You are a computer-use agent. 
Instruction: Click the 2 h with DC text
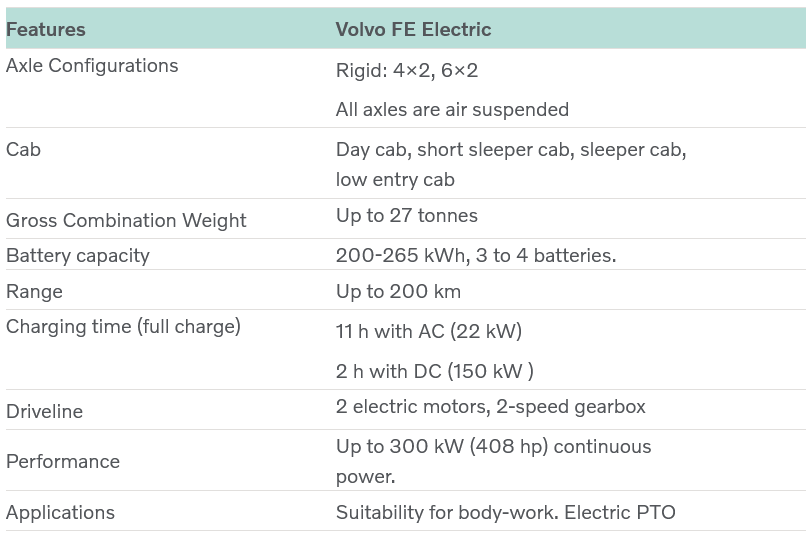tap(434, 371)
